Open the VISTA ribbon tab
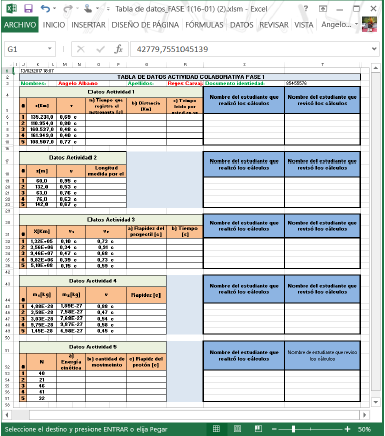Screen dimensions: 385x436 point(304,25)
